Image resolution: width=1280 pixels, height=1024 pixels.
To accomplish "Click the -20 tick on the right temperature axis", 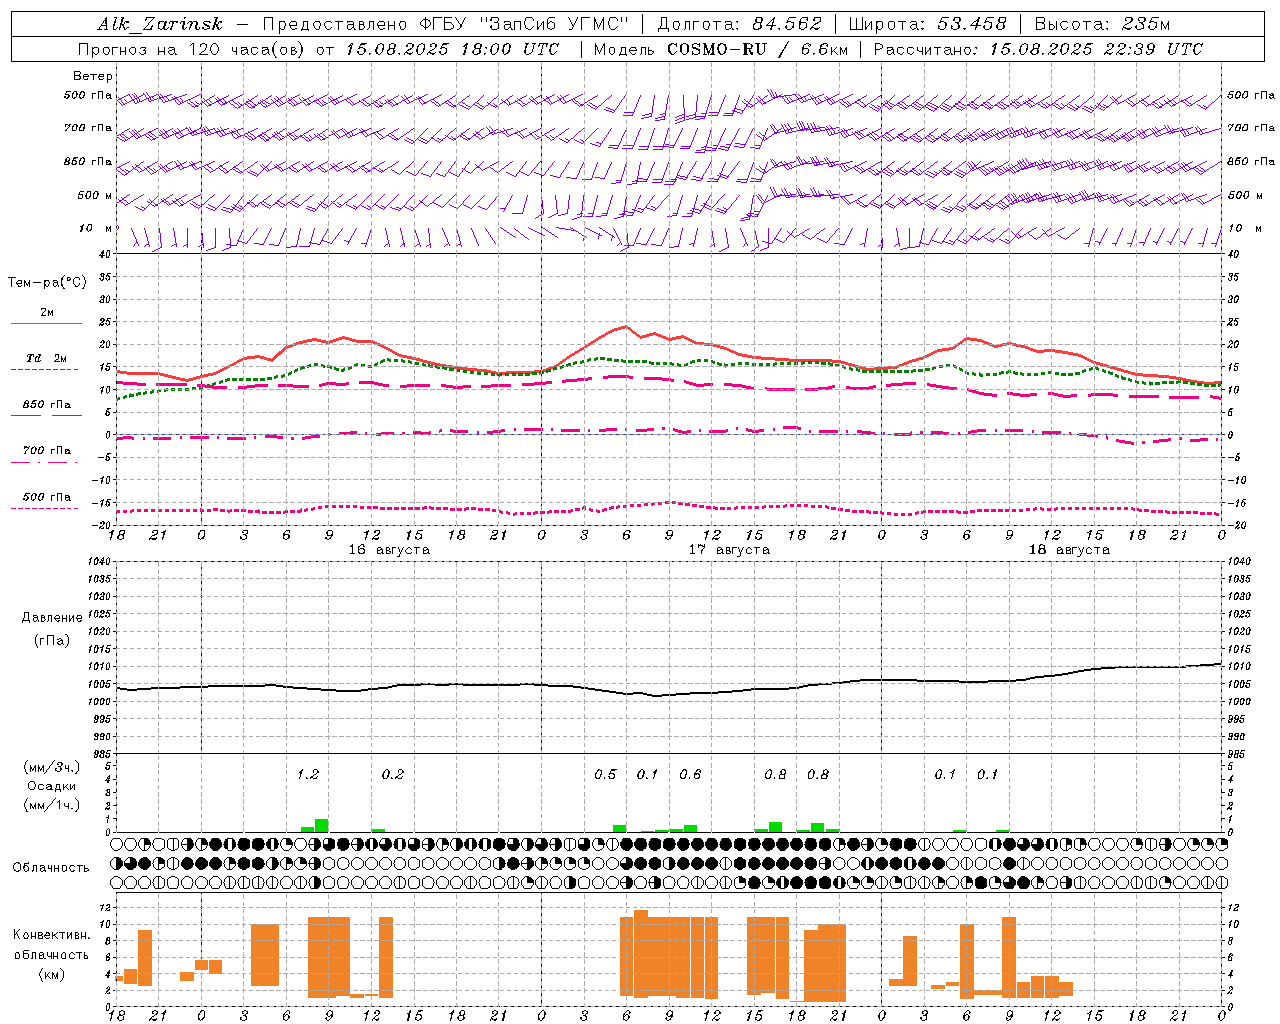I will (1237, 525).
